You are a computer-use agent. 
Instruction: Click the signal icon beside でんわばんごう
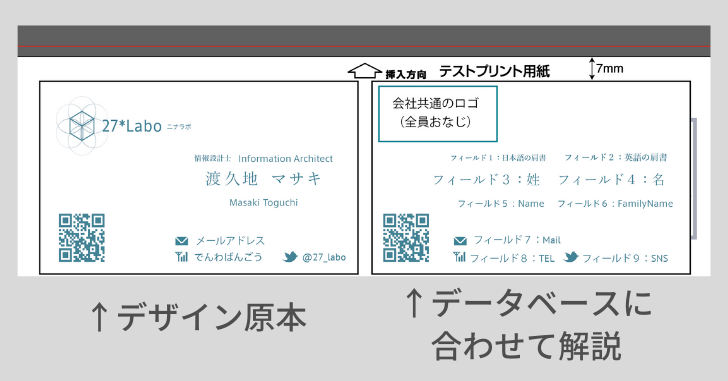[182, 257]
